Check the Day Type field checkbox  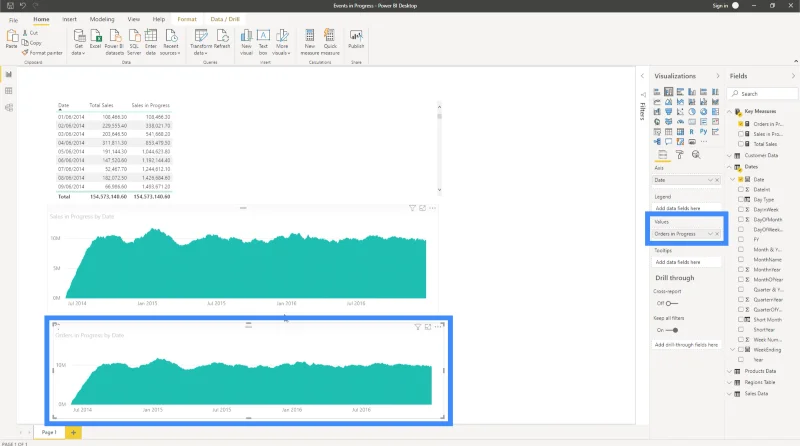click(x=741, y=200)
